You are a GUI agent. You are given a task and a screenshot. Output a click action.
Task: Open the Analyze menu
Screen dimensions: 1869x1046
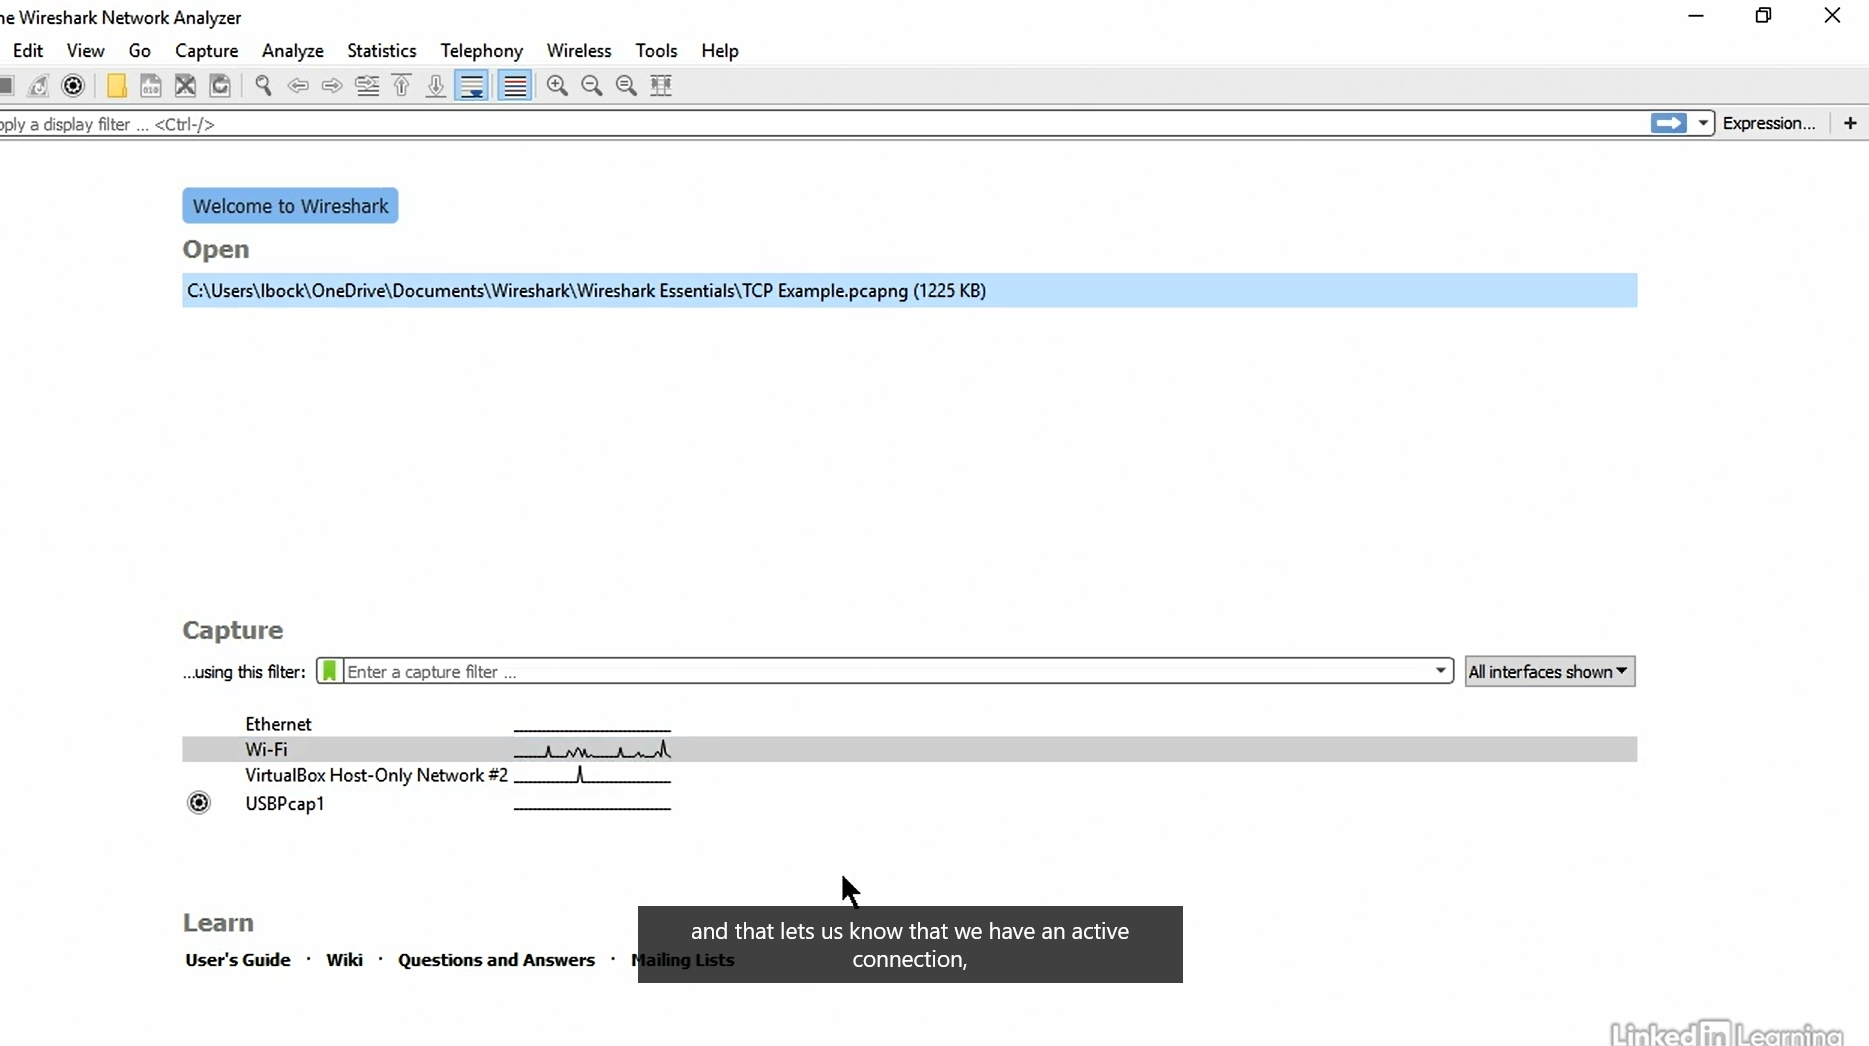click(293, 50)
